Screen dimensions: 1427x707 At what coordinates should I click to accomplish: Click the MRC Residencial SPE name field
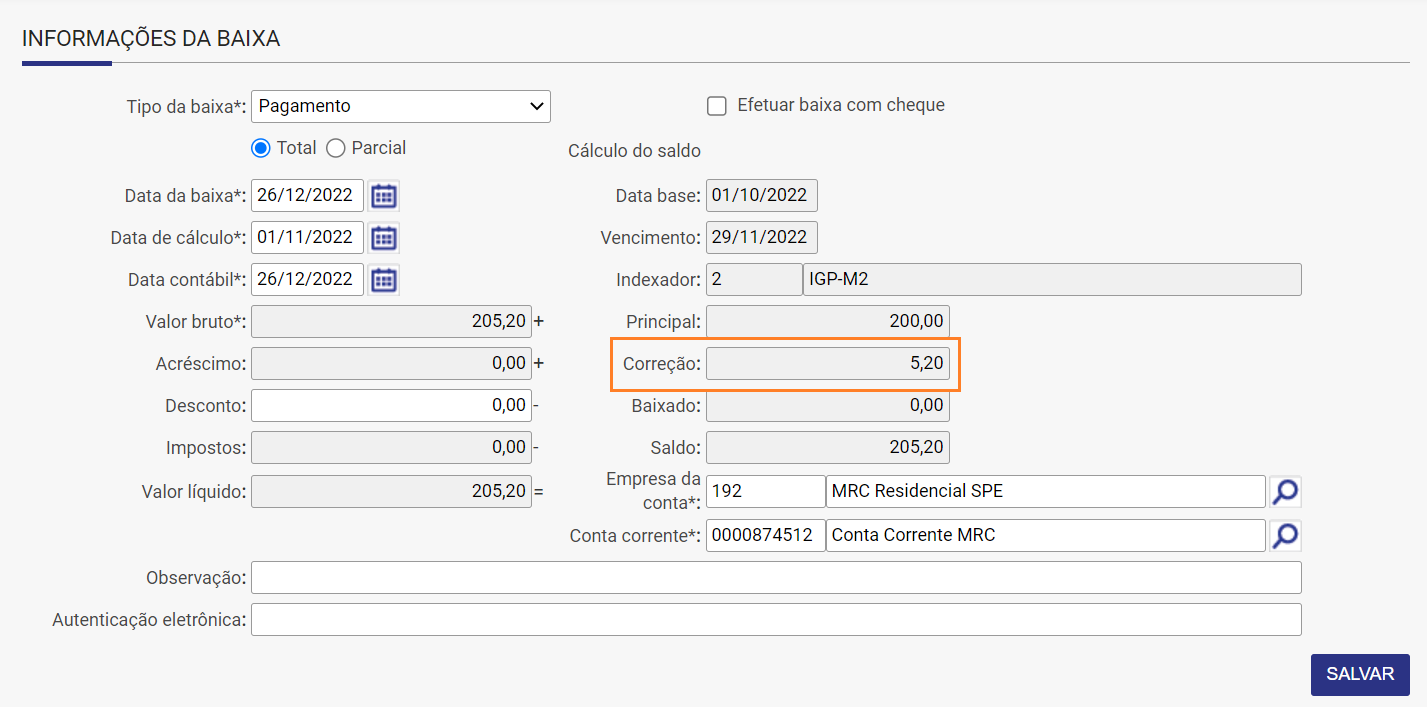[1046, 492]
